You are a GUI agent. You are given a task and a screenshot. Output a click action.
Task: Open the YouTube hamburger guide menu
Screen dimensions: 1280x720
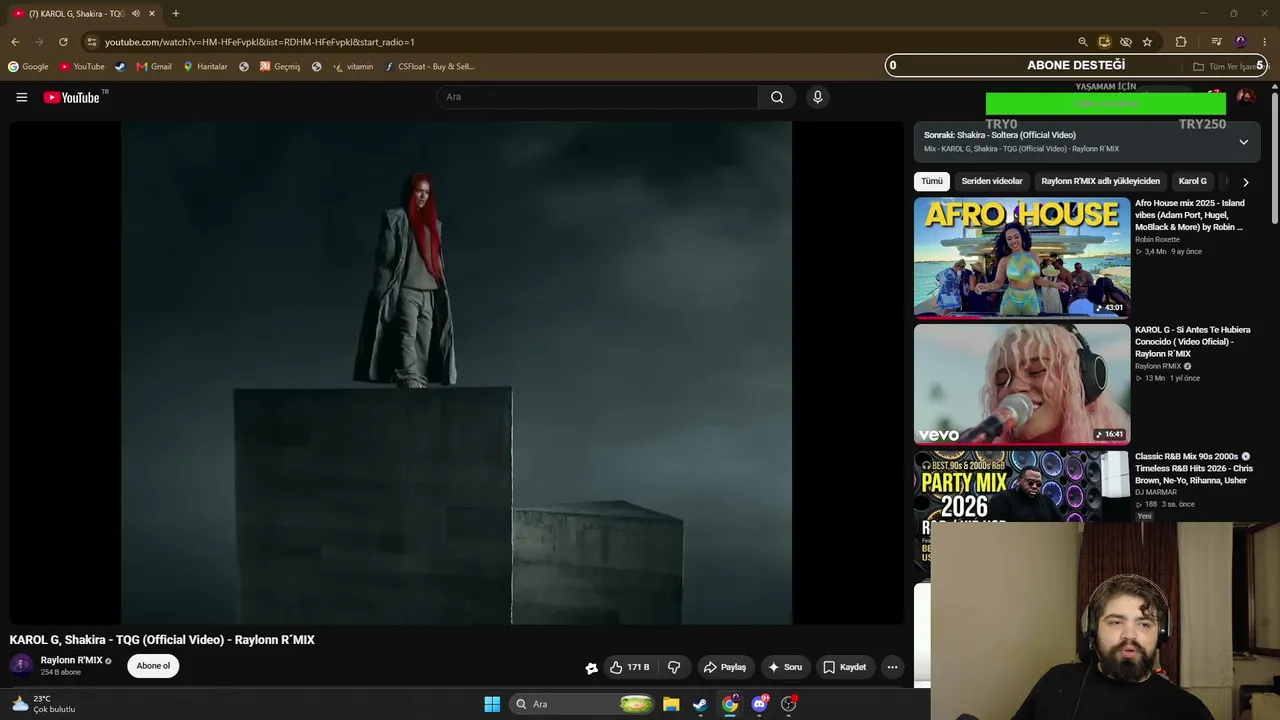click(x=21, y=97)
